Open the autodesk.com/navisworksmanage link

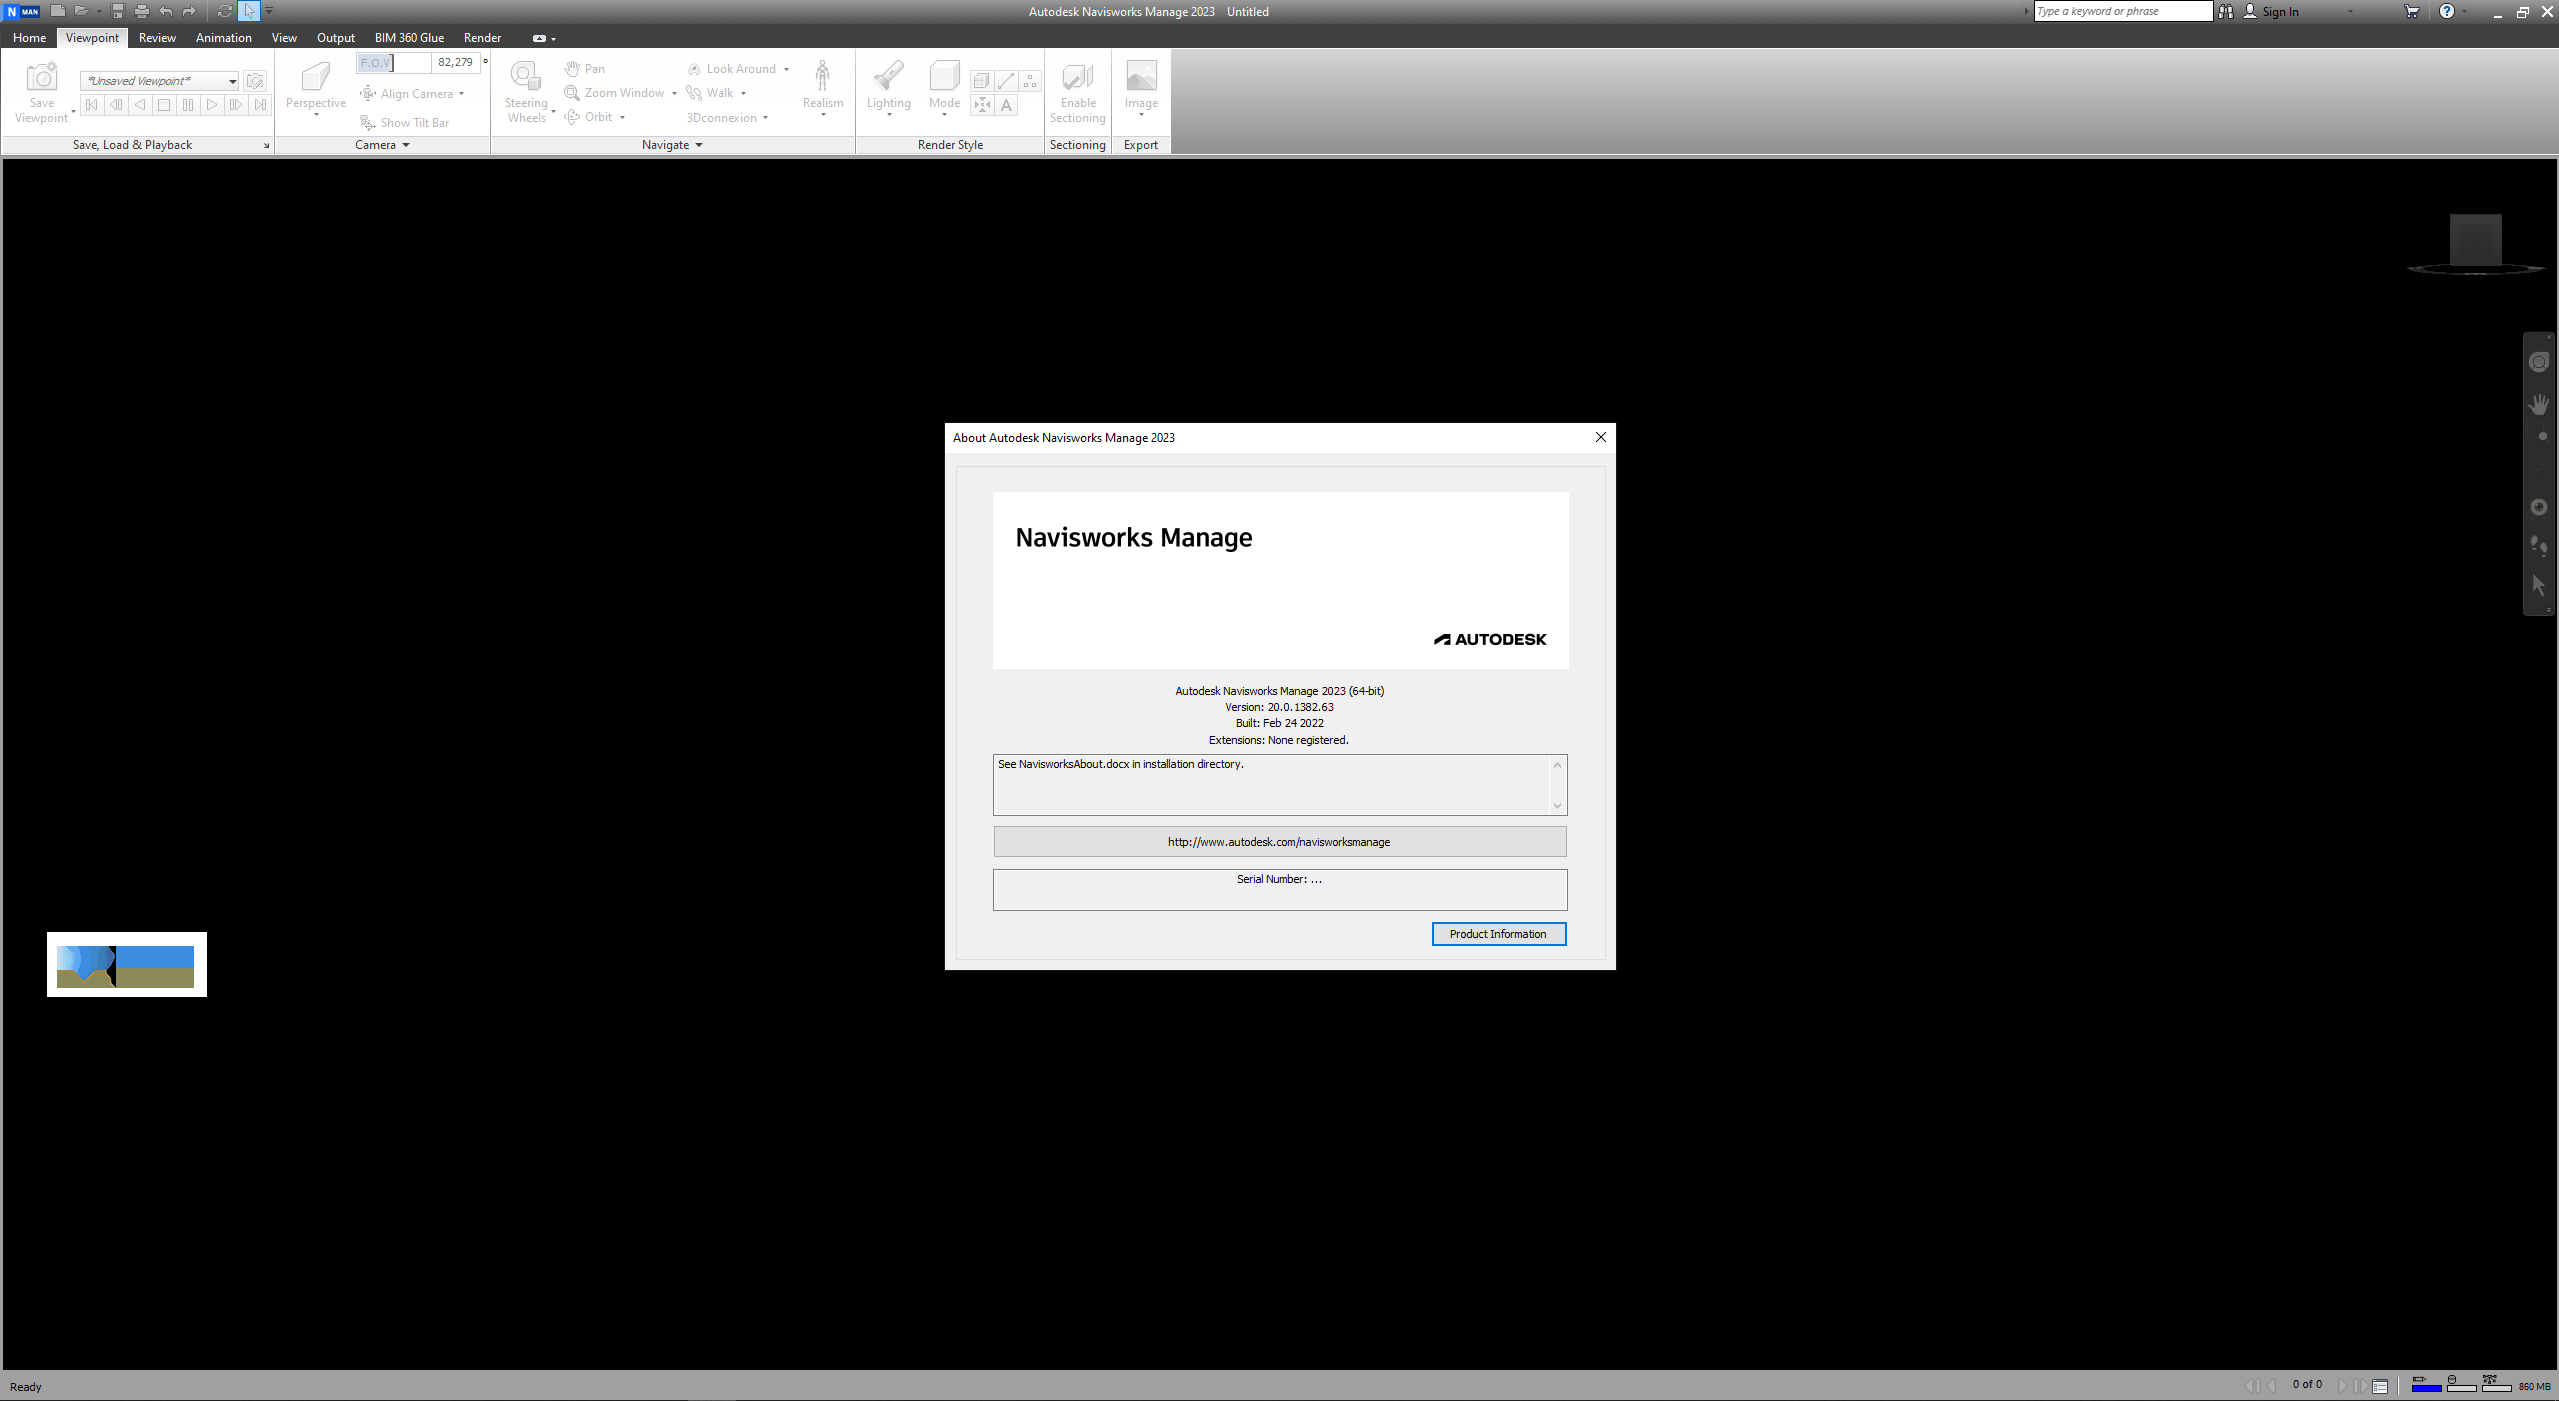(1279, 842)
